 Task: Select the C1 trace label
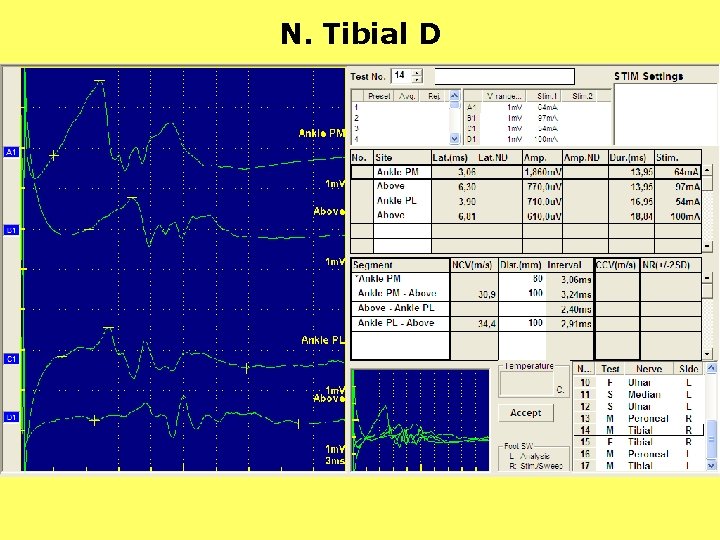[x=11, y=359]
